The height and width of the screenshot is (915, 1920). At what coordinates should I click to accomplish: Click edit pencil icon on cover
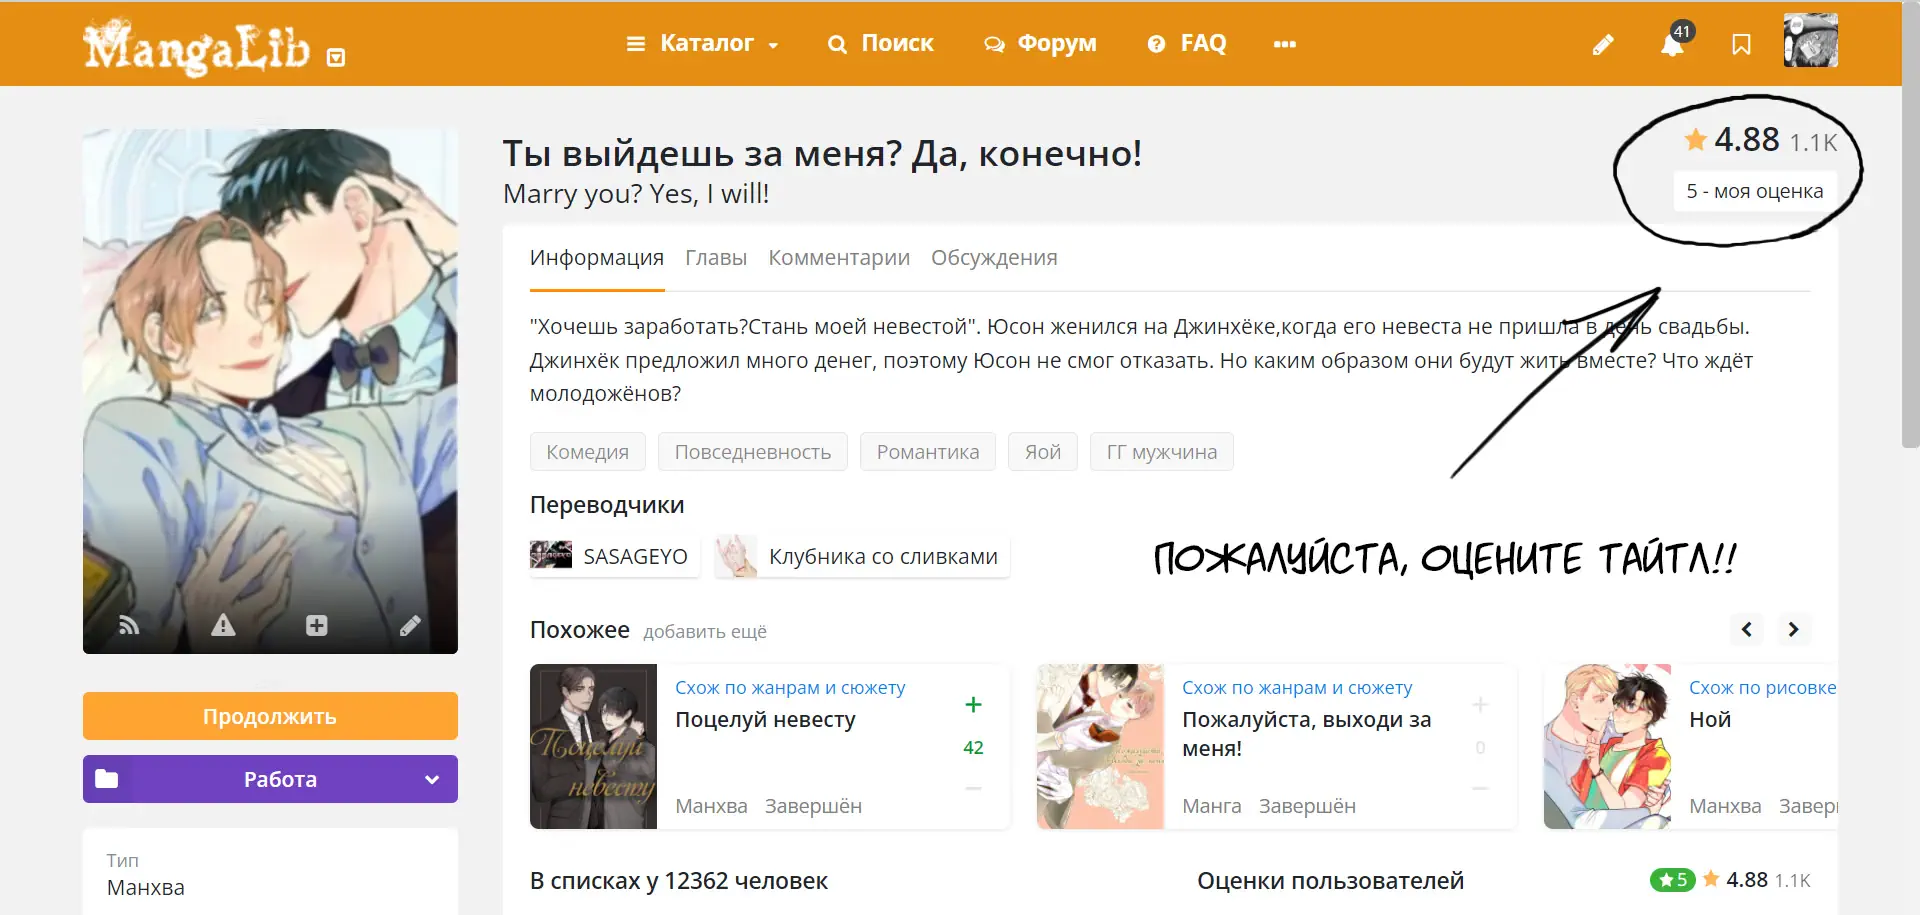(x=410, y=626)
